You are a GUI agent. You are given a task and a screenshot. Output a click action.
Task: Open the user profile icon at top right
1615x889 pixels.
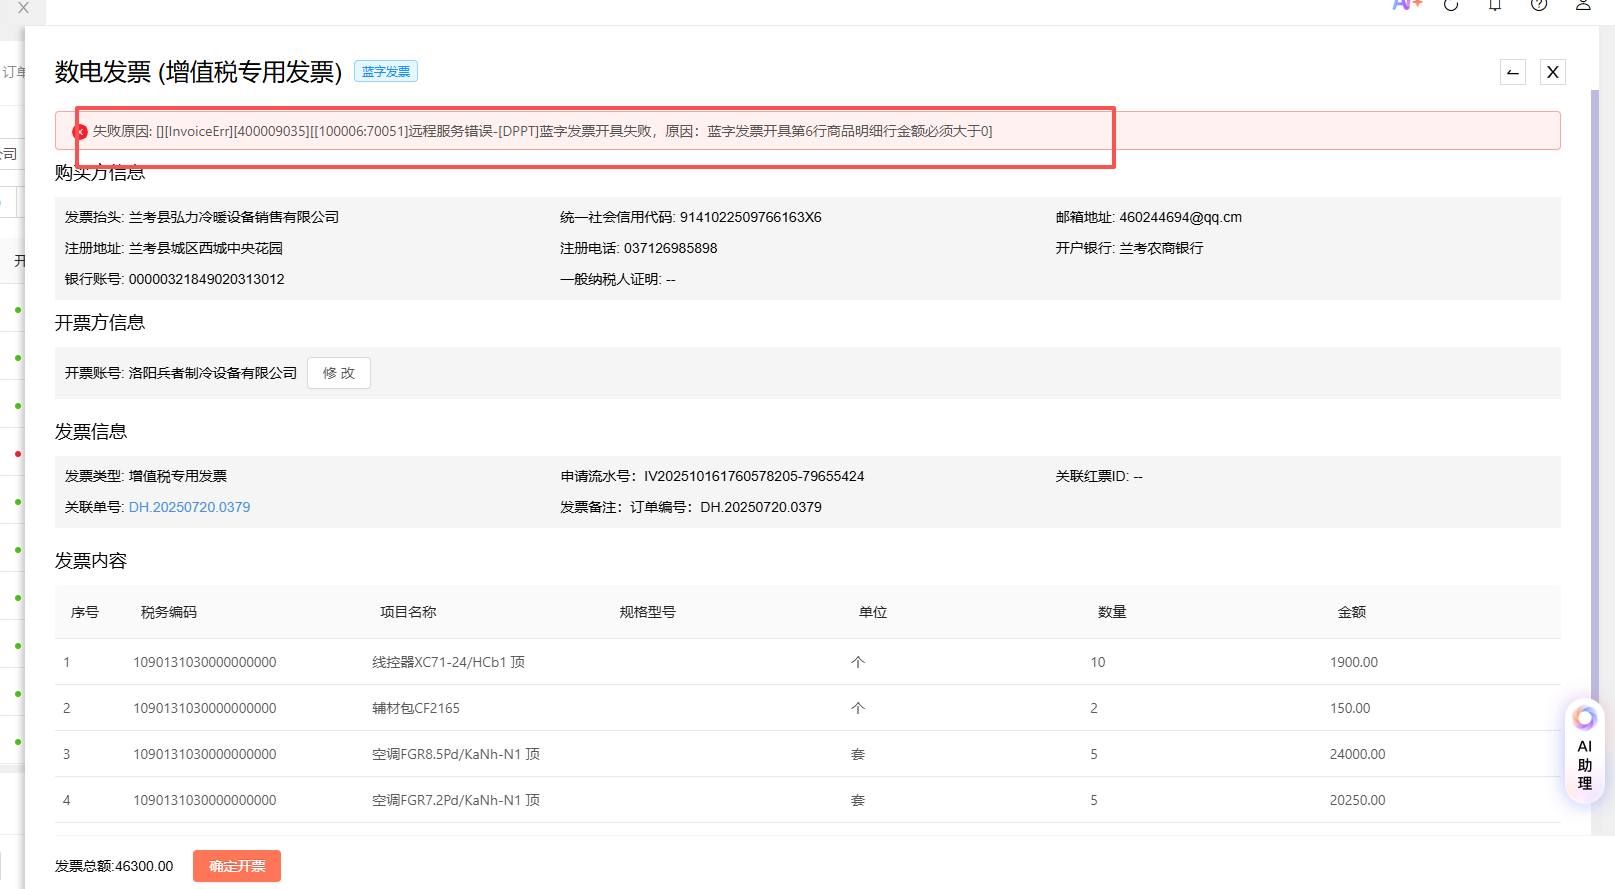[x=1583, y=4]
